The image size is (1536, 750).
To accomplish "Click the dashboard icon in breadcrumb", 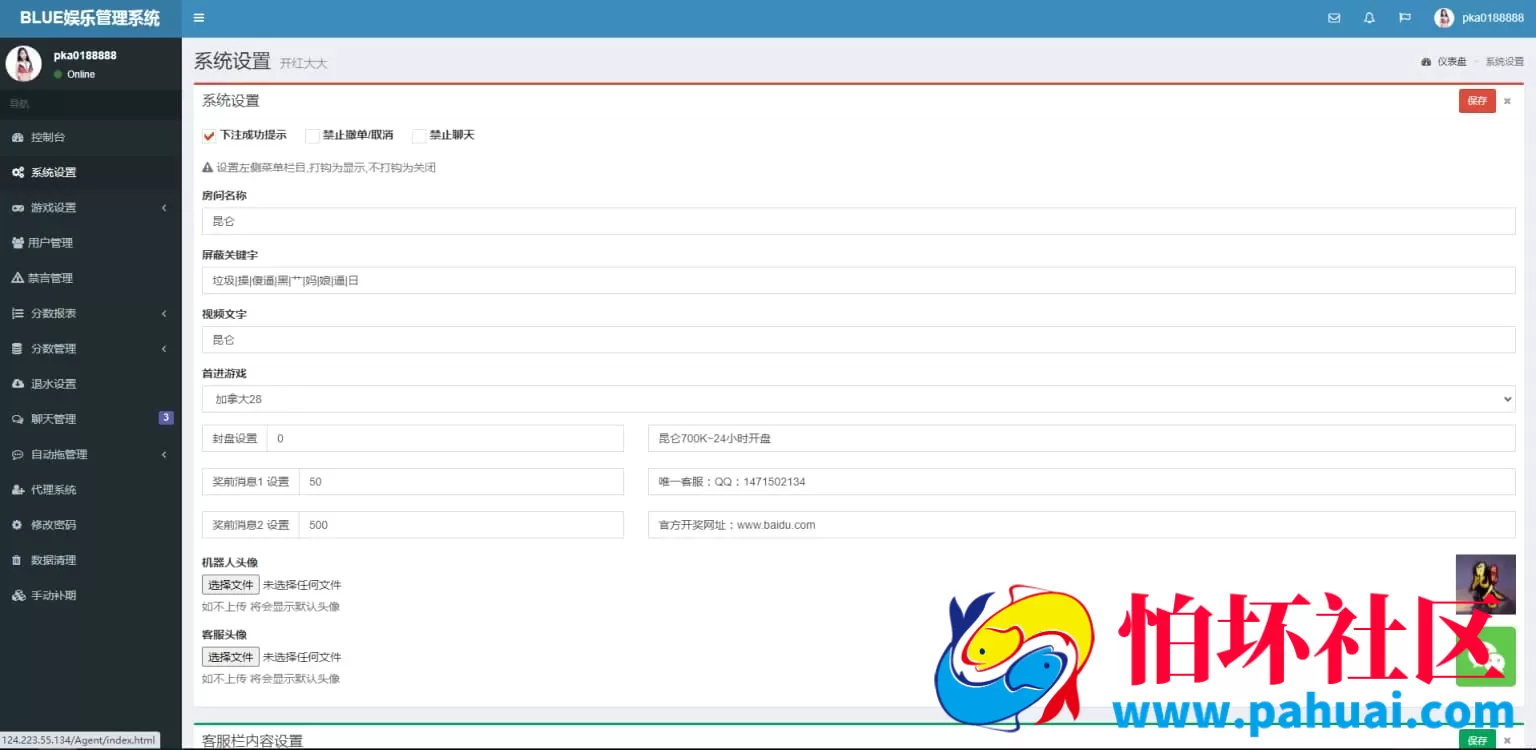I will point(1426,62).
